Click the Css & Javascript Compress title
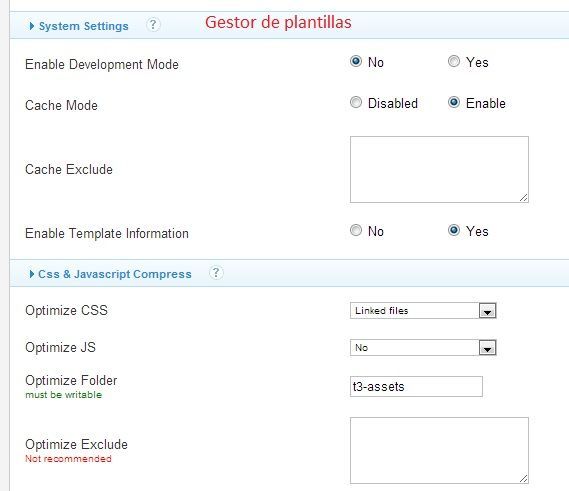 tap(115, 274)
